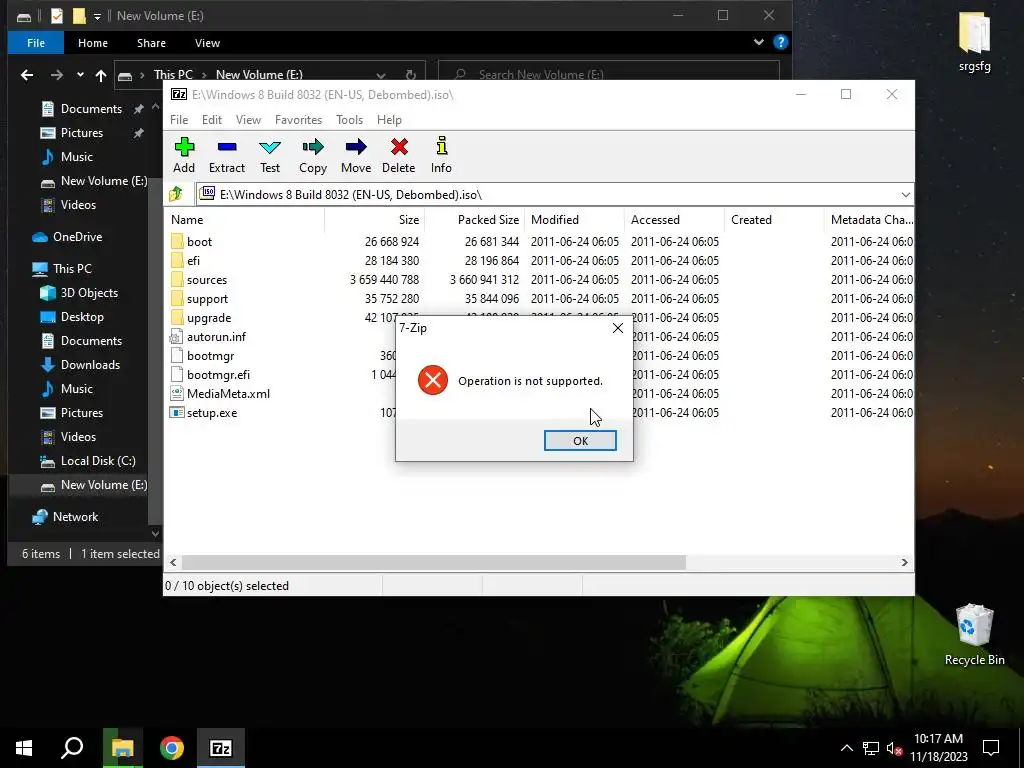Click the Delete toolbar icon
Screen dimensions: 1024x768
pos(398,155)
